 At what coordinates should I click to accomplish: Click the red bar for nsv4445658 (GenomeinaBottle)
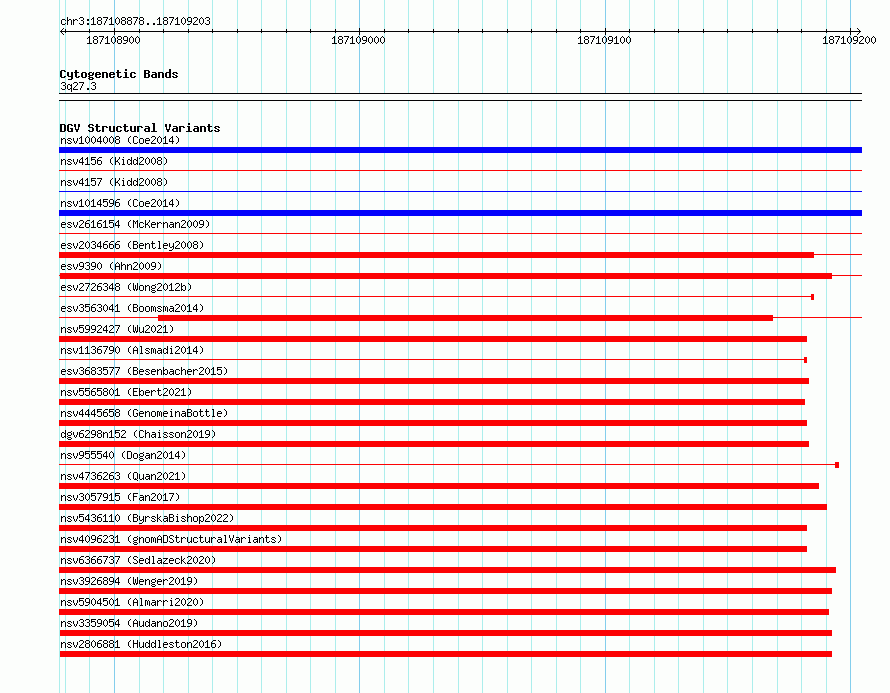(433, 423)
